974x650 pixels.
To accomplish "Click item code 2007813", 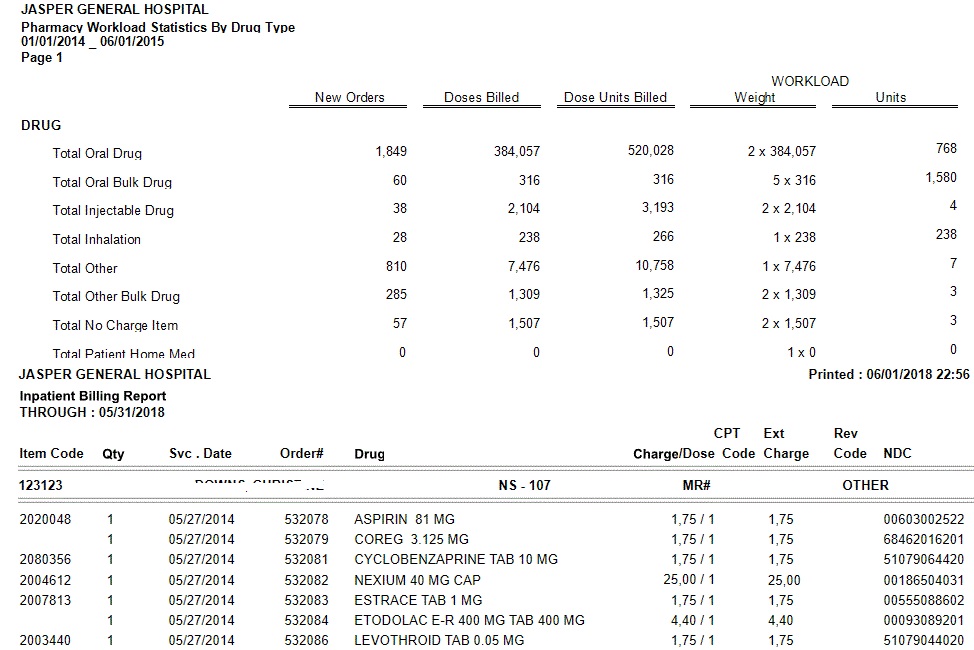I will (45, 600).
